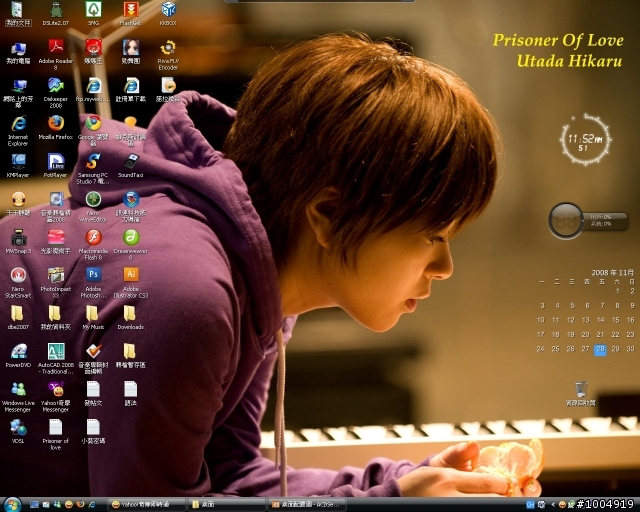The width and height of the screenshot is (640, 512).
Task: Select the SNG desktop icon
Action: coord(93,13)
